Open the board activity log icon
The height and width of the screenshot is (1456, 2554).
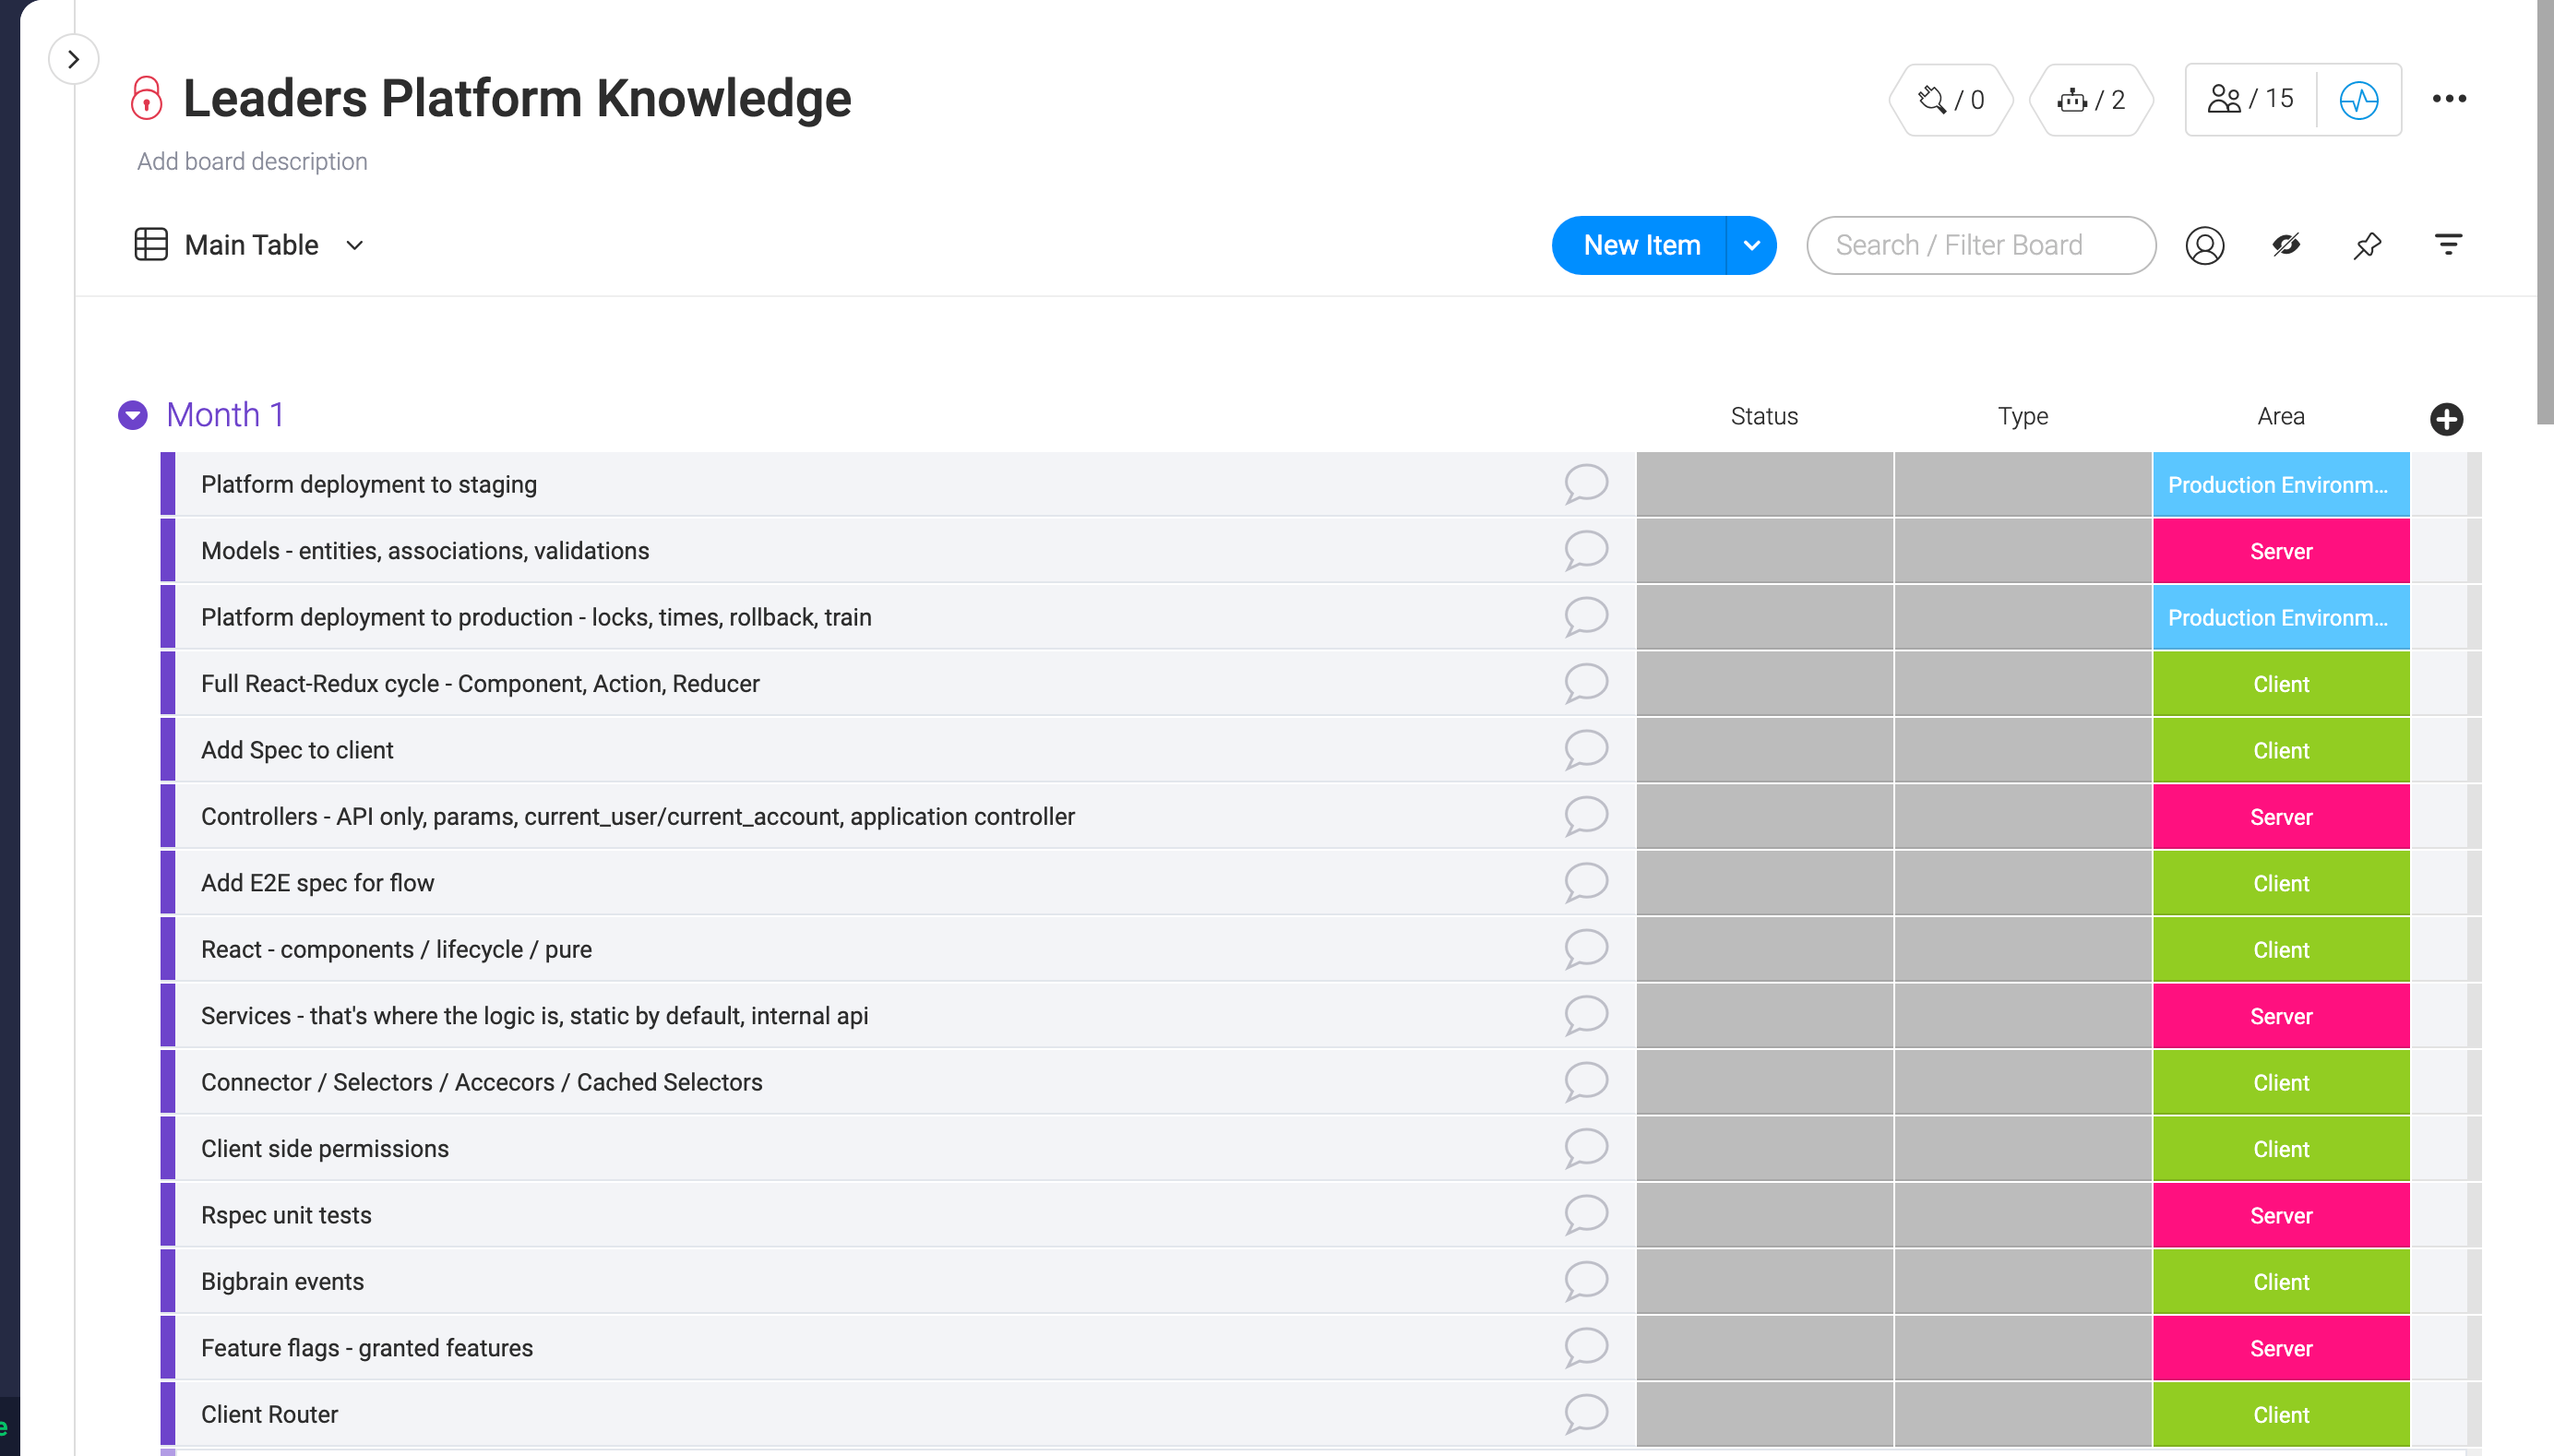click(x=2359, y=99)
